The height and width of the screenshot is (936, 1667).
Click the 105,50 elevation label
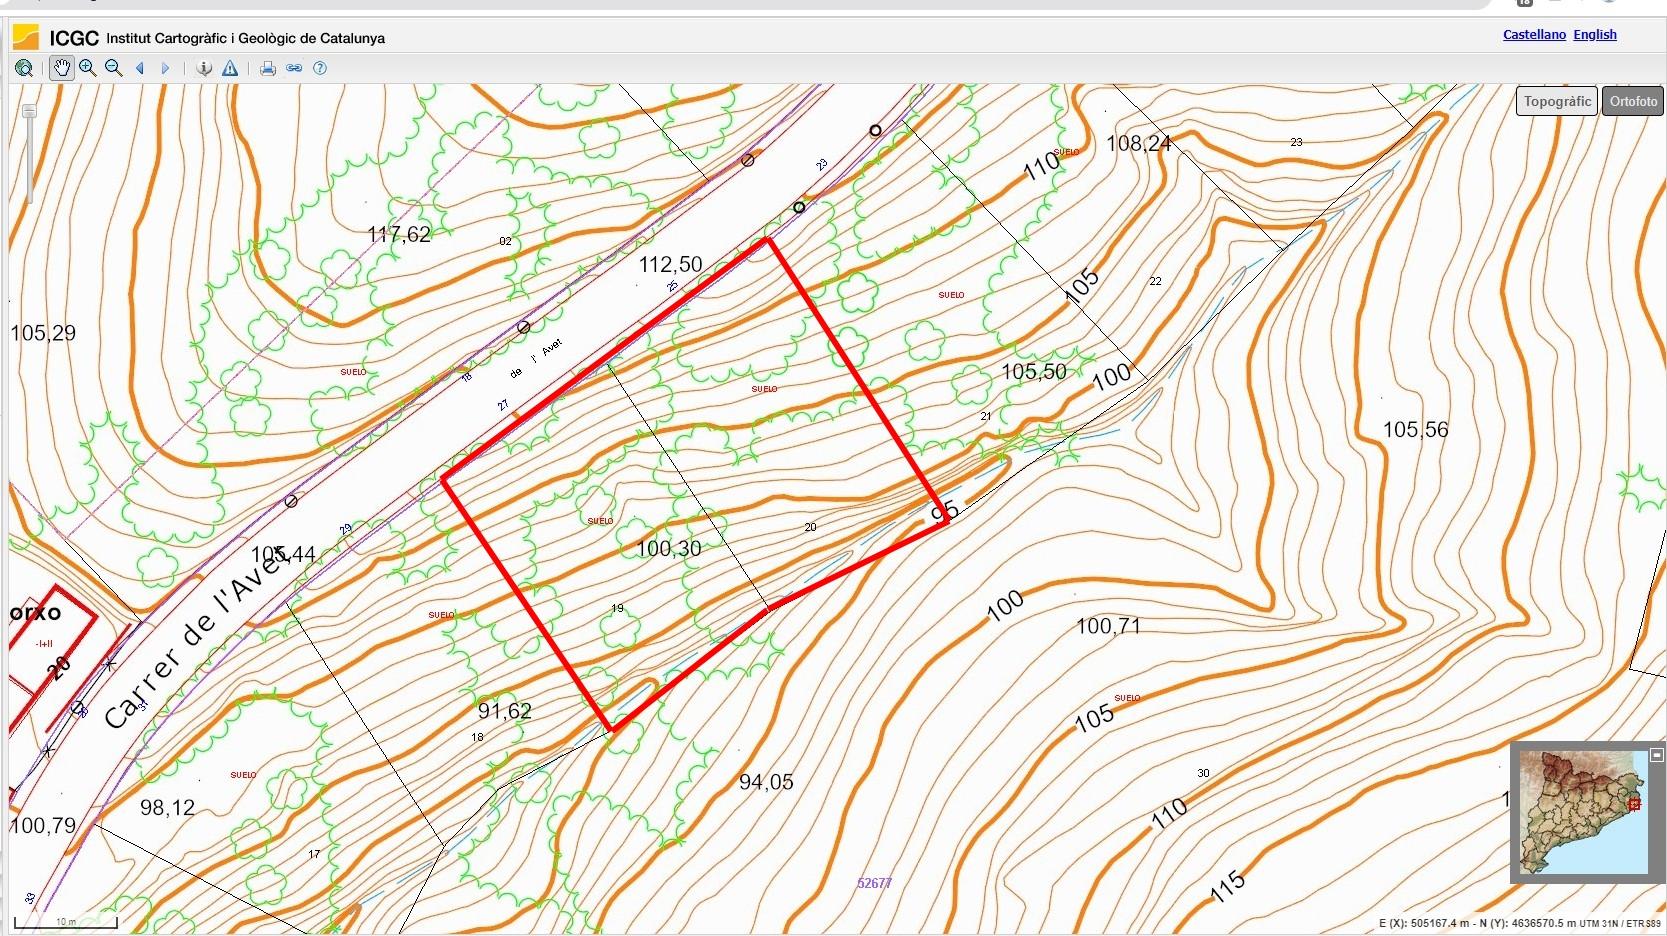point(1034,371)
